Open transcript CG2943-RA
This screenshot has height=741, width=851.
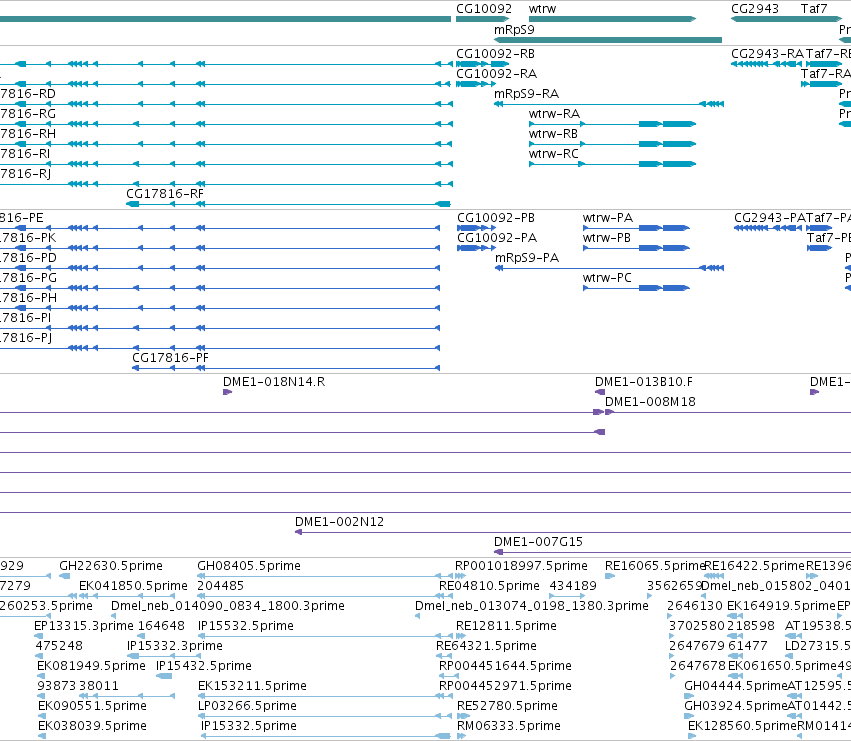767,54
